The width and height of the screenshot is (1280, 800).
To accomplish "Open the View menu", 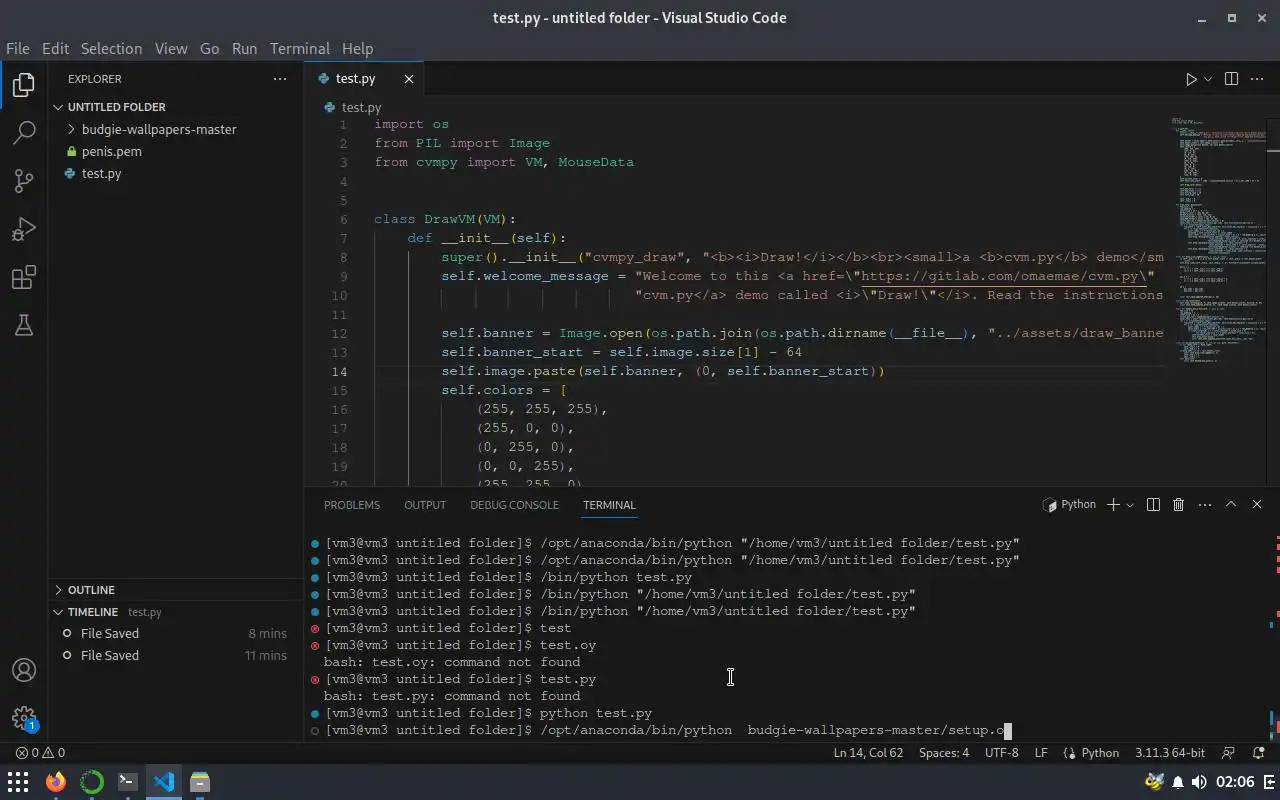I will tap(171, 48).
